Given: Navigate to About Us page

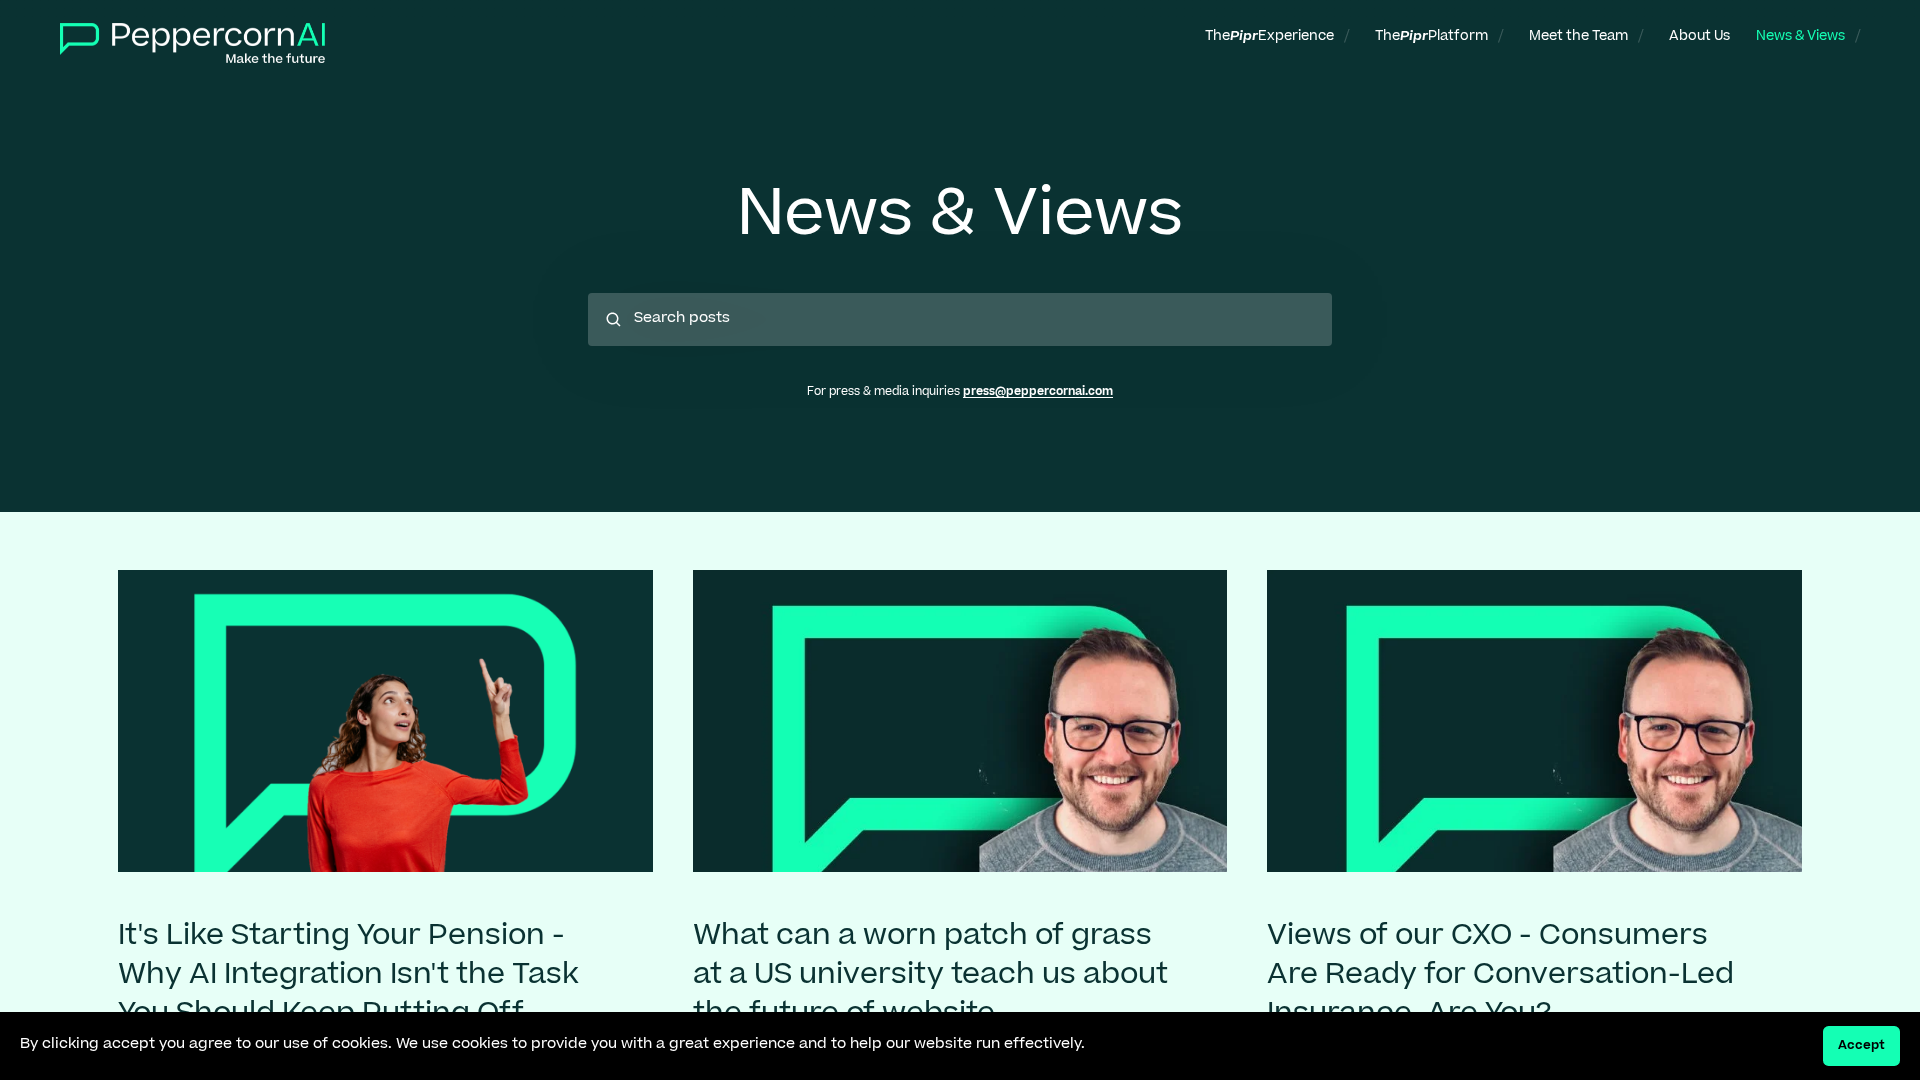Looking at the screenshot, I should pyautogui.click(x=1698, y=36).
